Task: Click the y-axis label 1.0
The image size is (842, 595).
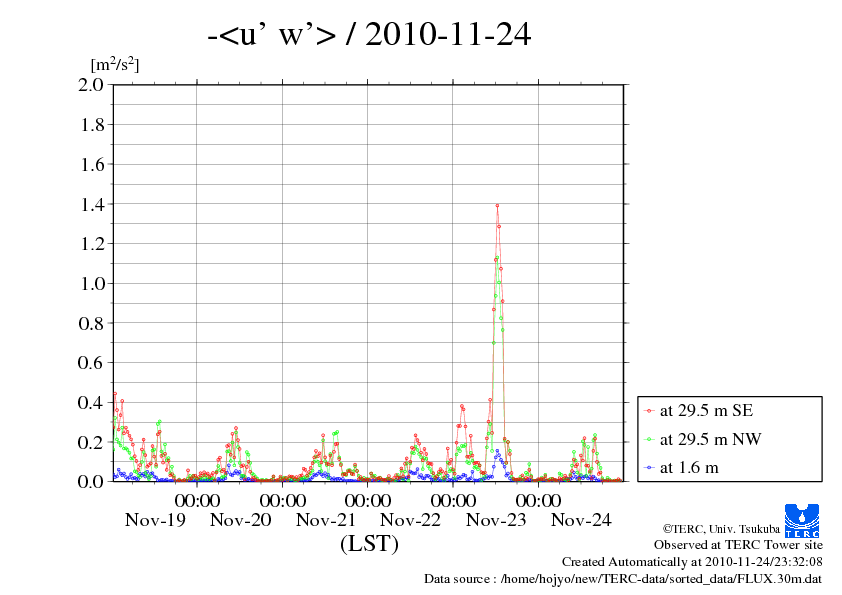Action: (x=92, y=284)
